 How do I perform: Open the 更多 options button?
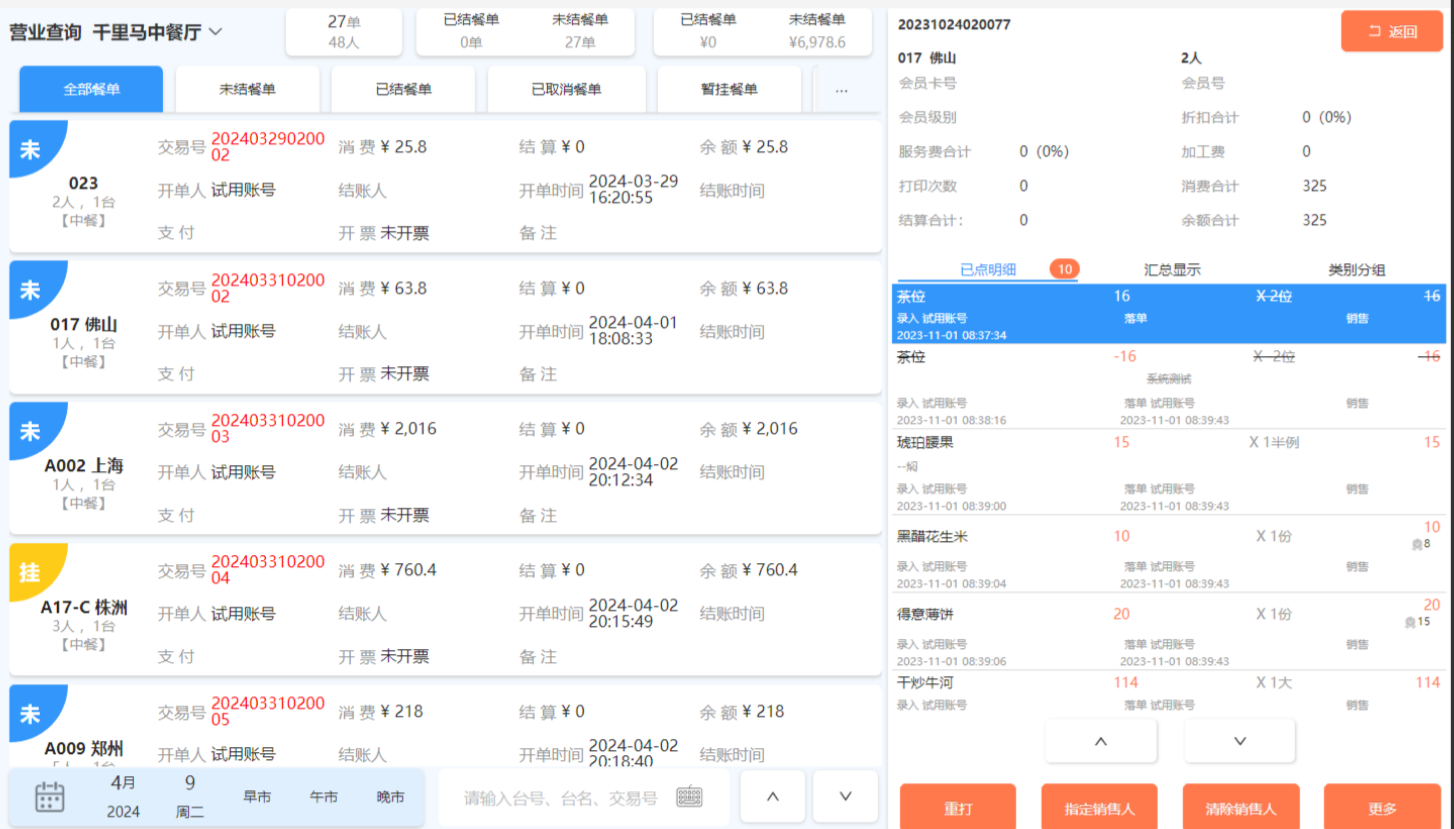click(x=1382, y=808)
